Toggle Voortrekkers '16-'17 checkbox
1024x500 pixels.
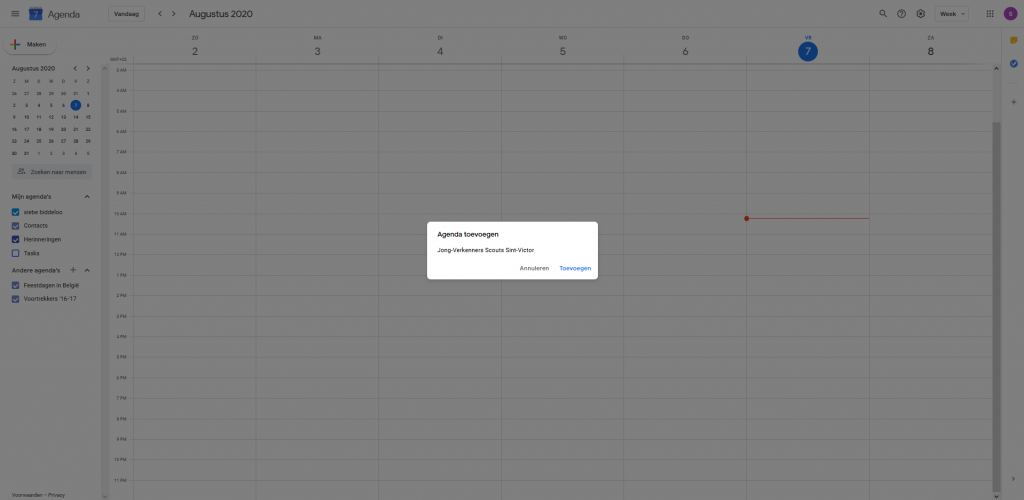[16, 299]
